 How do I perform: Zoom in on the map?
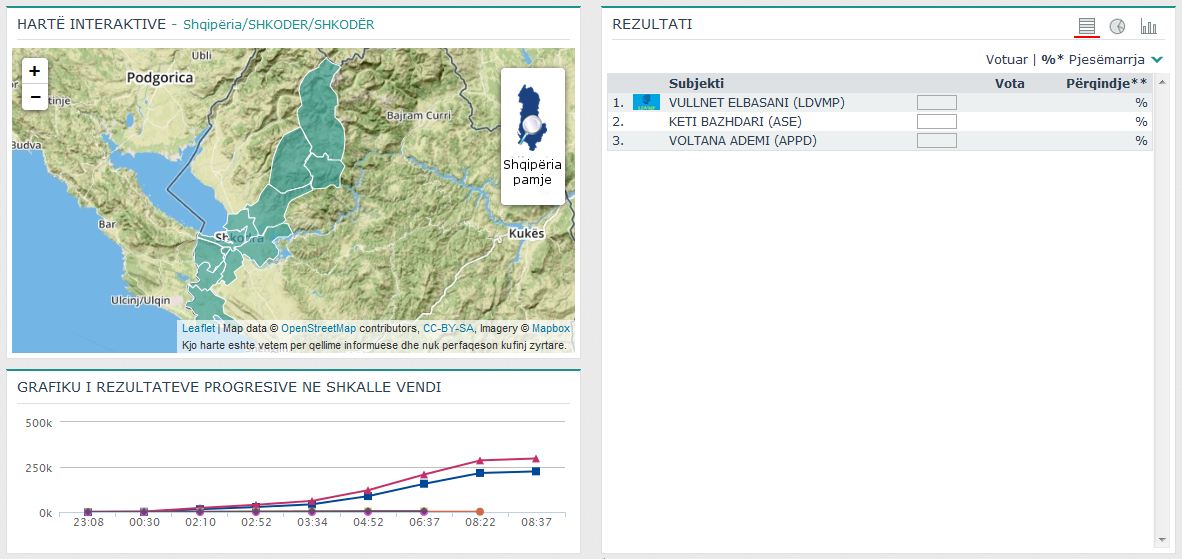[x=35, y=71]
